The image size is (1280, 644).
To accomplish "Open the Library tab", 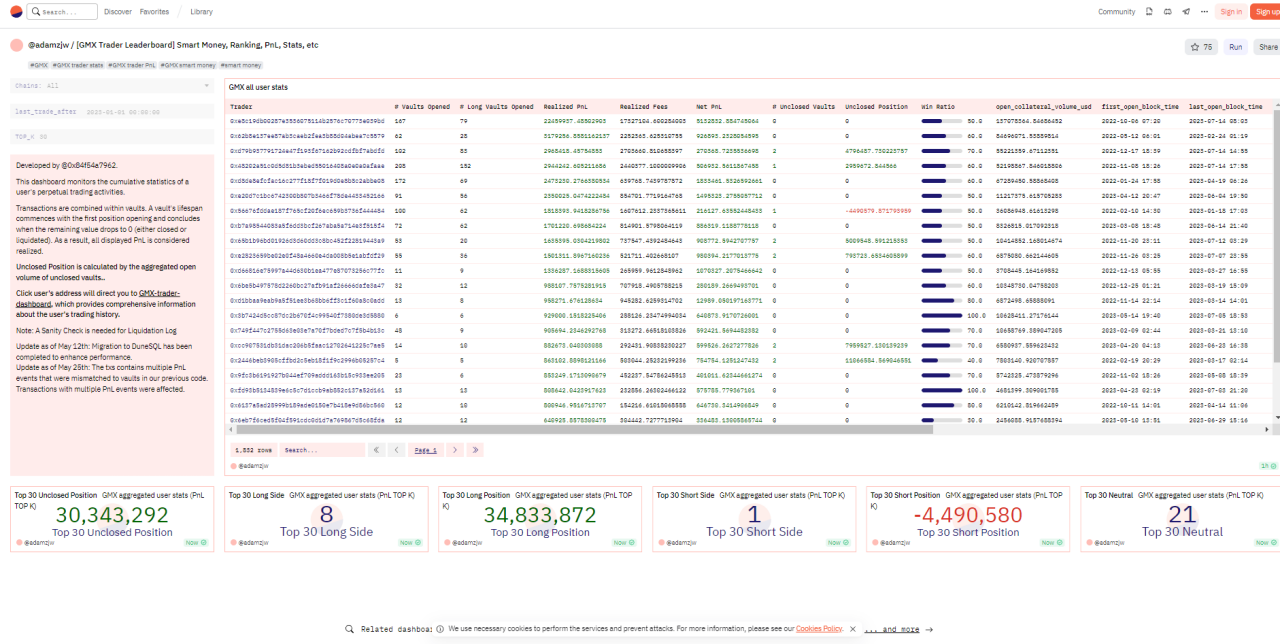I will point(201,12).
